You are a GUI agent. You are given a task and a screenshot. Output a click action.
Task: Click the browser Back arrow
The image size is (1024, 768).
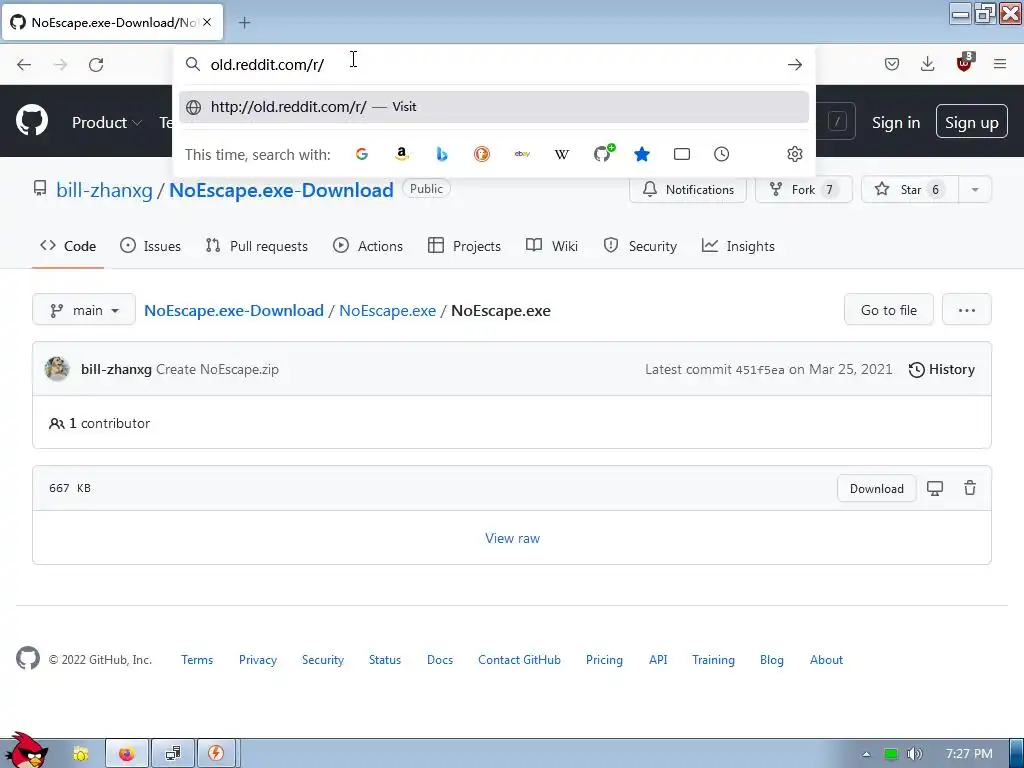[24, 65]
